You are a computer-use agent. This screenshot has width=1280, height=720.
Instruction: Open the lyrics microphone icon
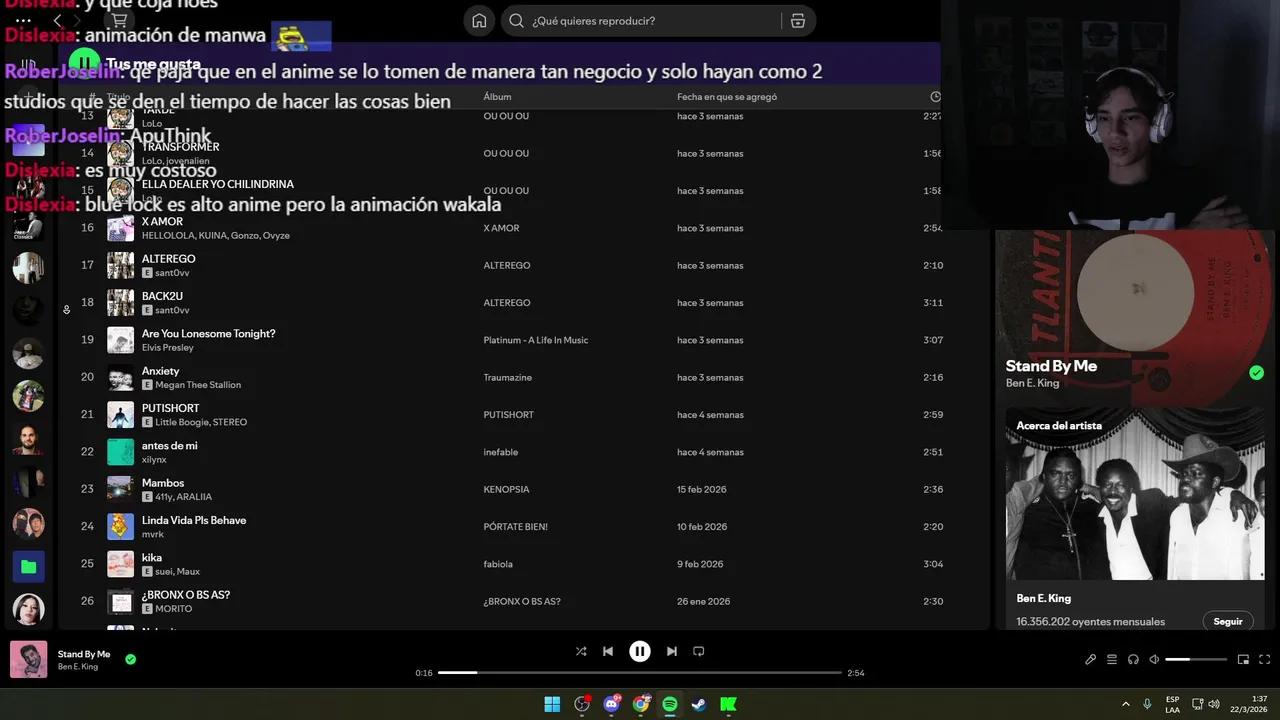click(x=1091, y=659)
